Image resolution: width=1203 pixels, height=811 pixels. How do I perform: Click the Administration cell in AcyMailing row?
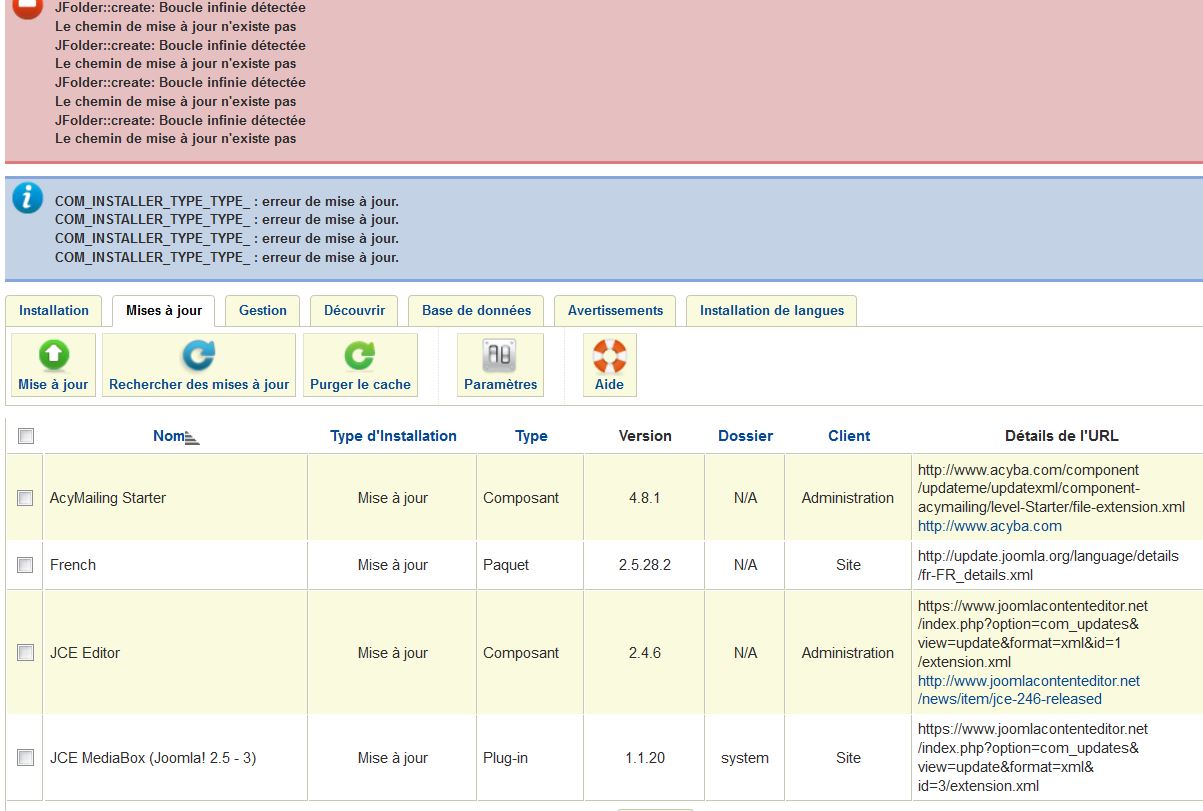click(848, 498)
